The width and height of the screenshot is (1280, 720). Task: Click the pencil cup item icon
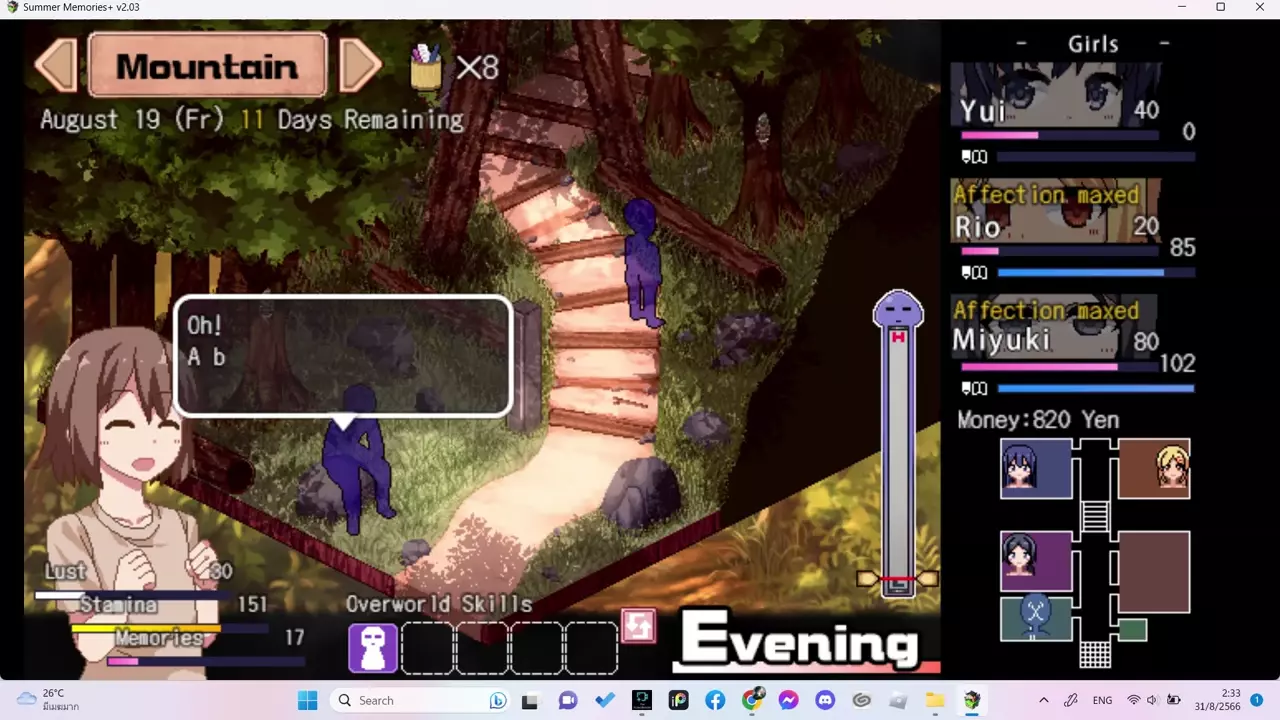tap(427, 67)
